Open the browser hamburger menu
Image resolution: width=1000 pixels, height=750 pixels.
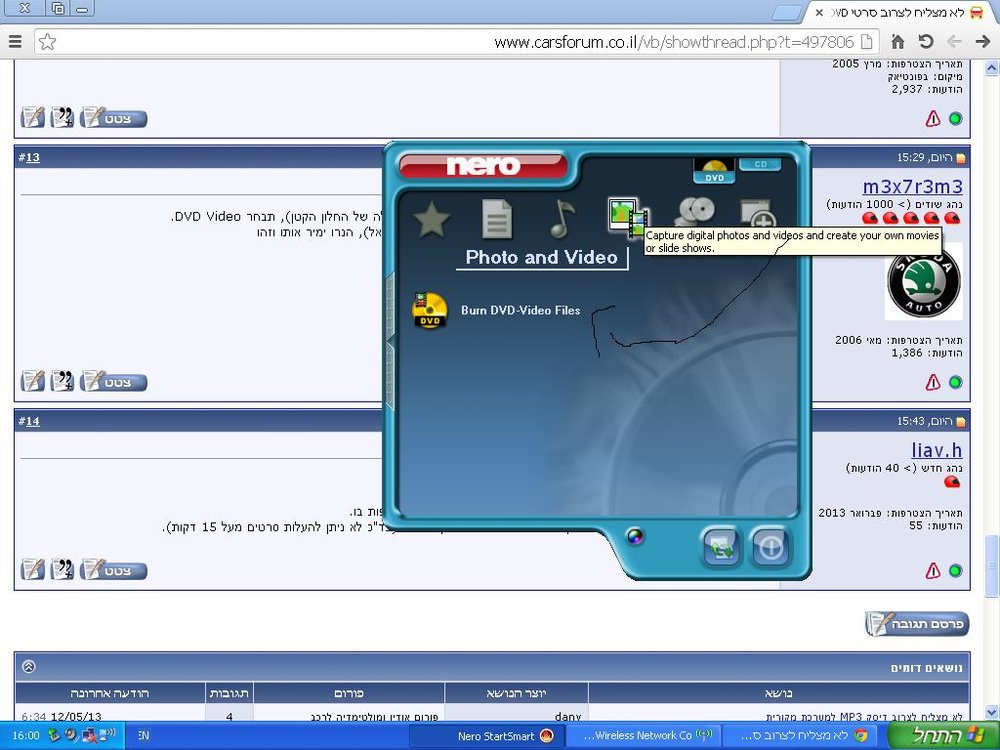(x=15, y=42)
